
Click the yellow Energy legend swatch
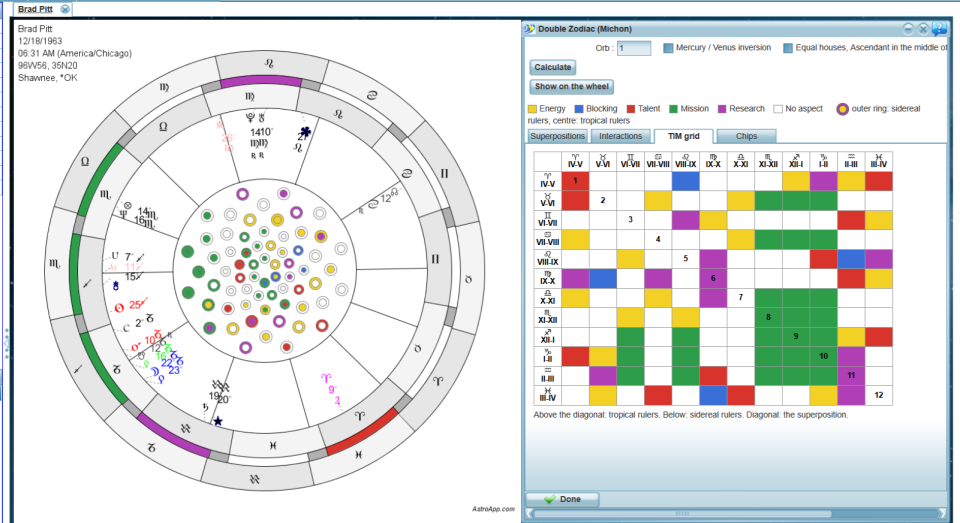tap(532, 109)
